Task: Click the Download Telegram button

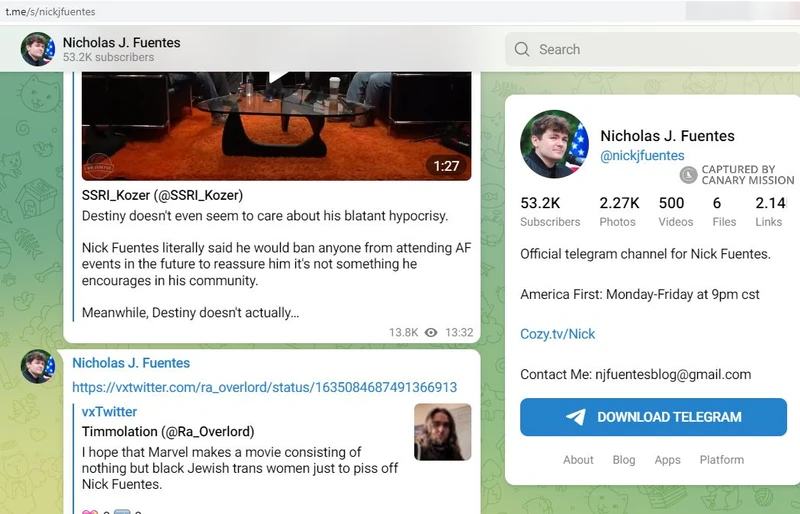Action: [x=653, y=417]
